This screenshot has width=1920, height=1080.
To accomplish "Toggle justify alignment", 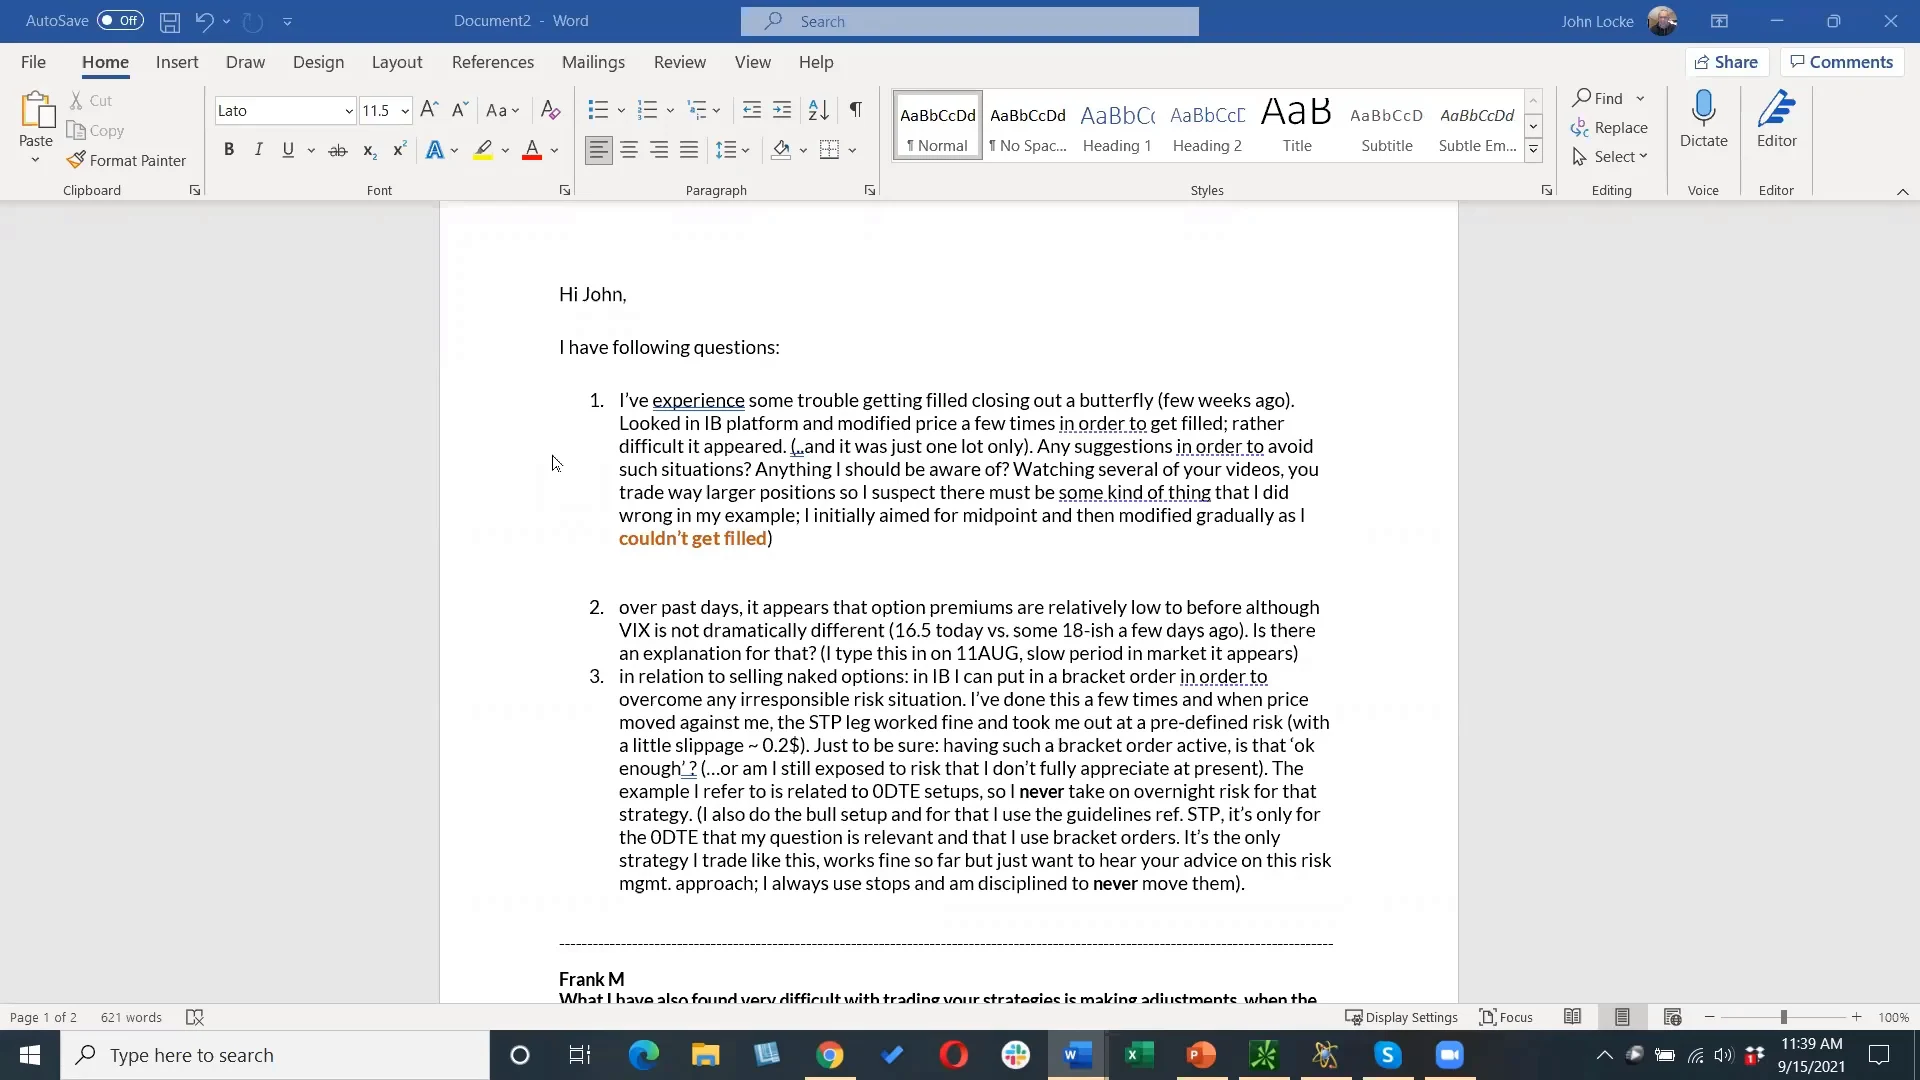I will [x=689, y=150].
